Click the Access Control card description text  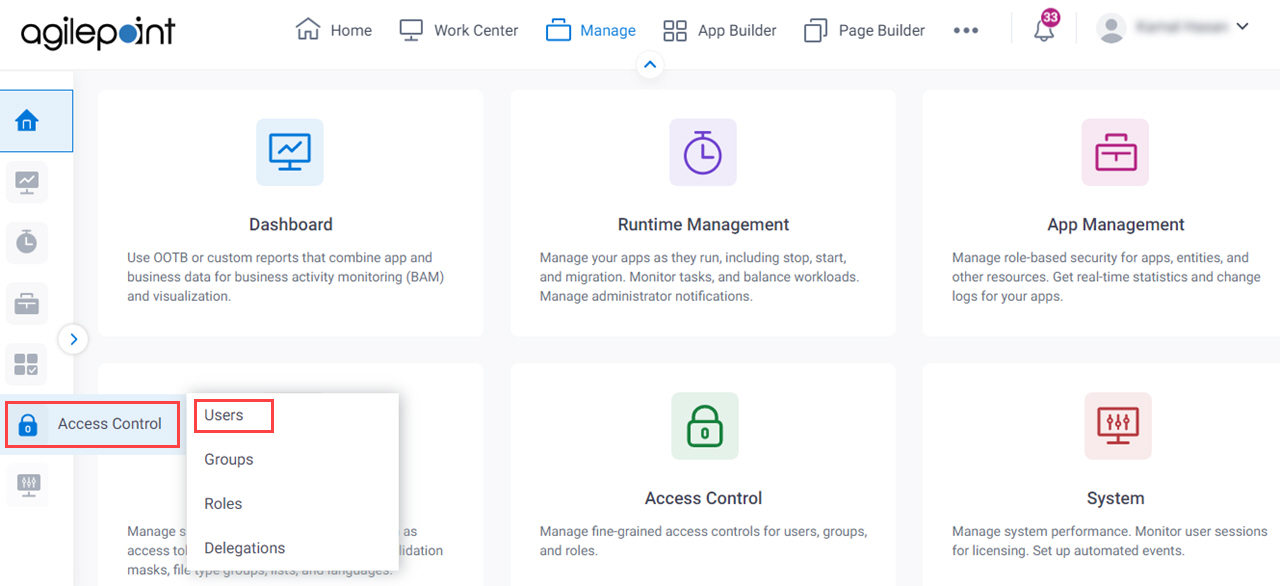pos(703,541)
